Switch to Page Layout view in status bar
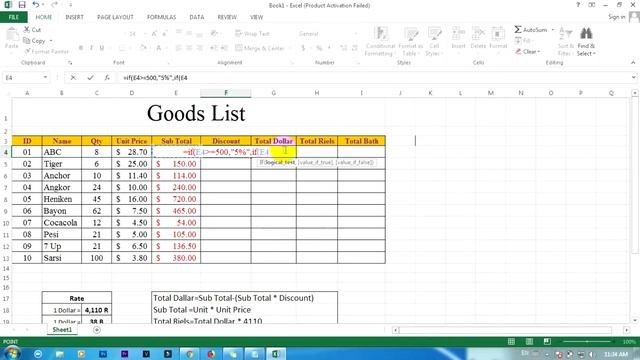This screenshot has height=360, width=640. 529,342
